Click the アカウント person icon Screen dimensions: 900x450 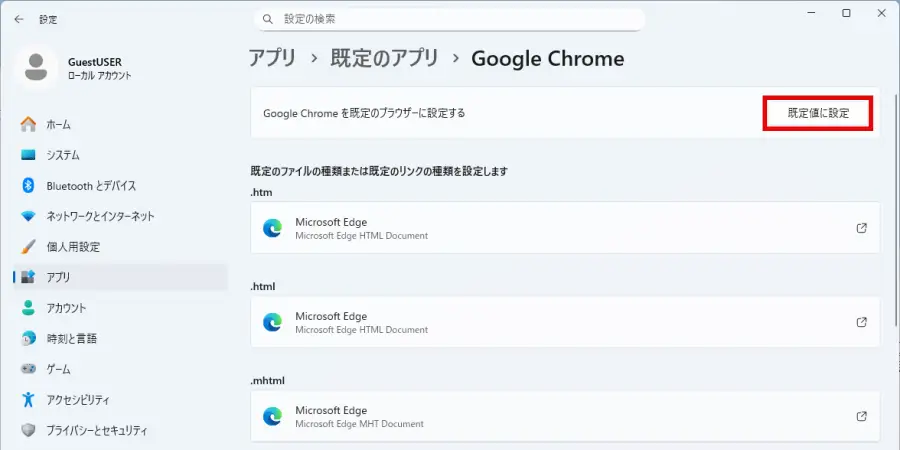click(28, 308)
